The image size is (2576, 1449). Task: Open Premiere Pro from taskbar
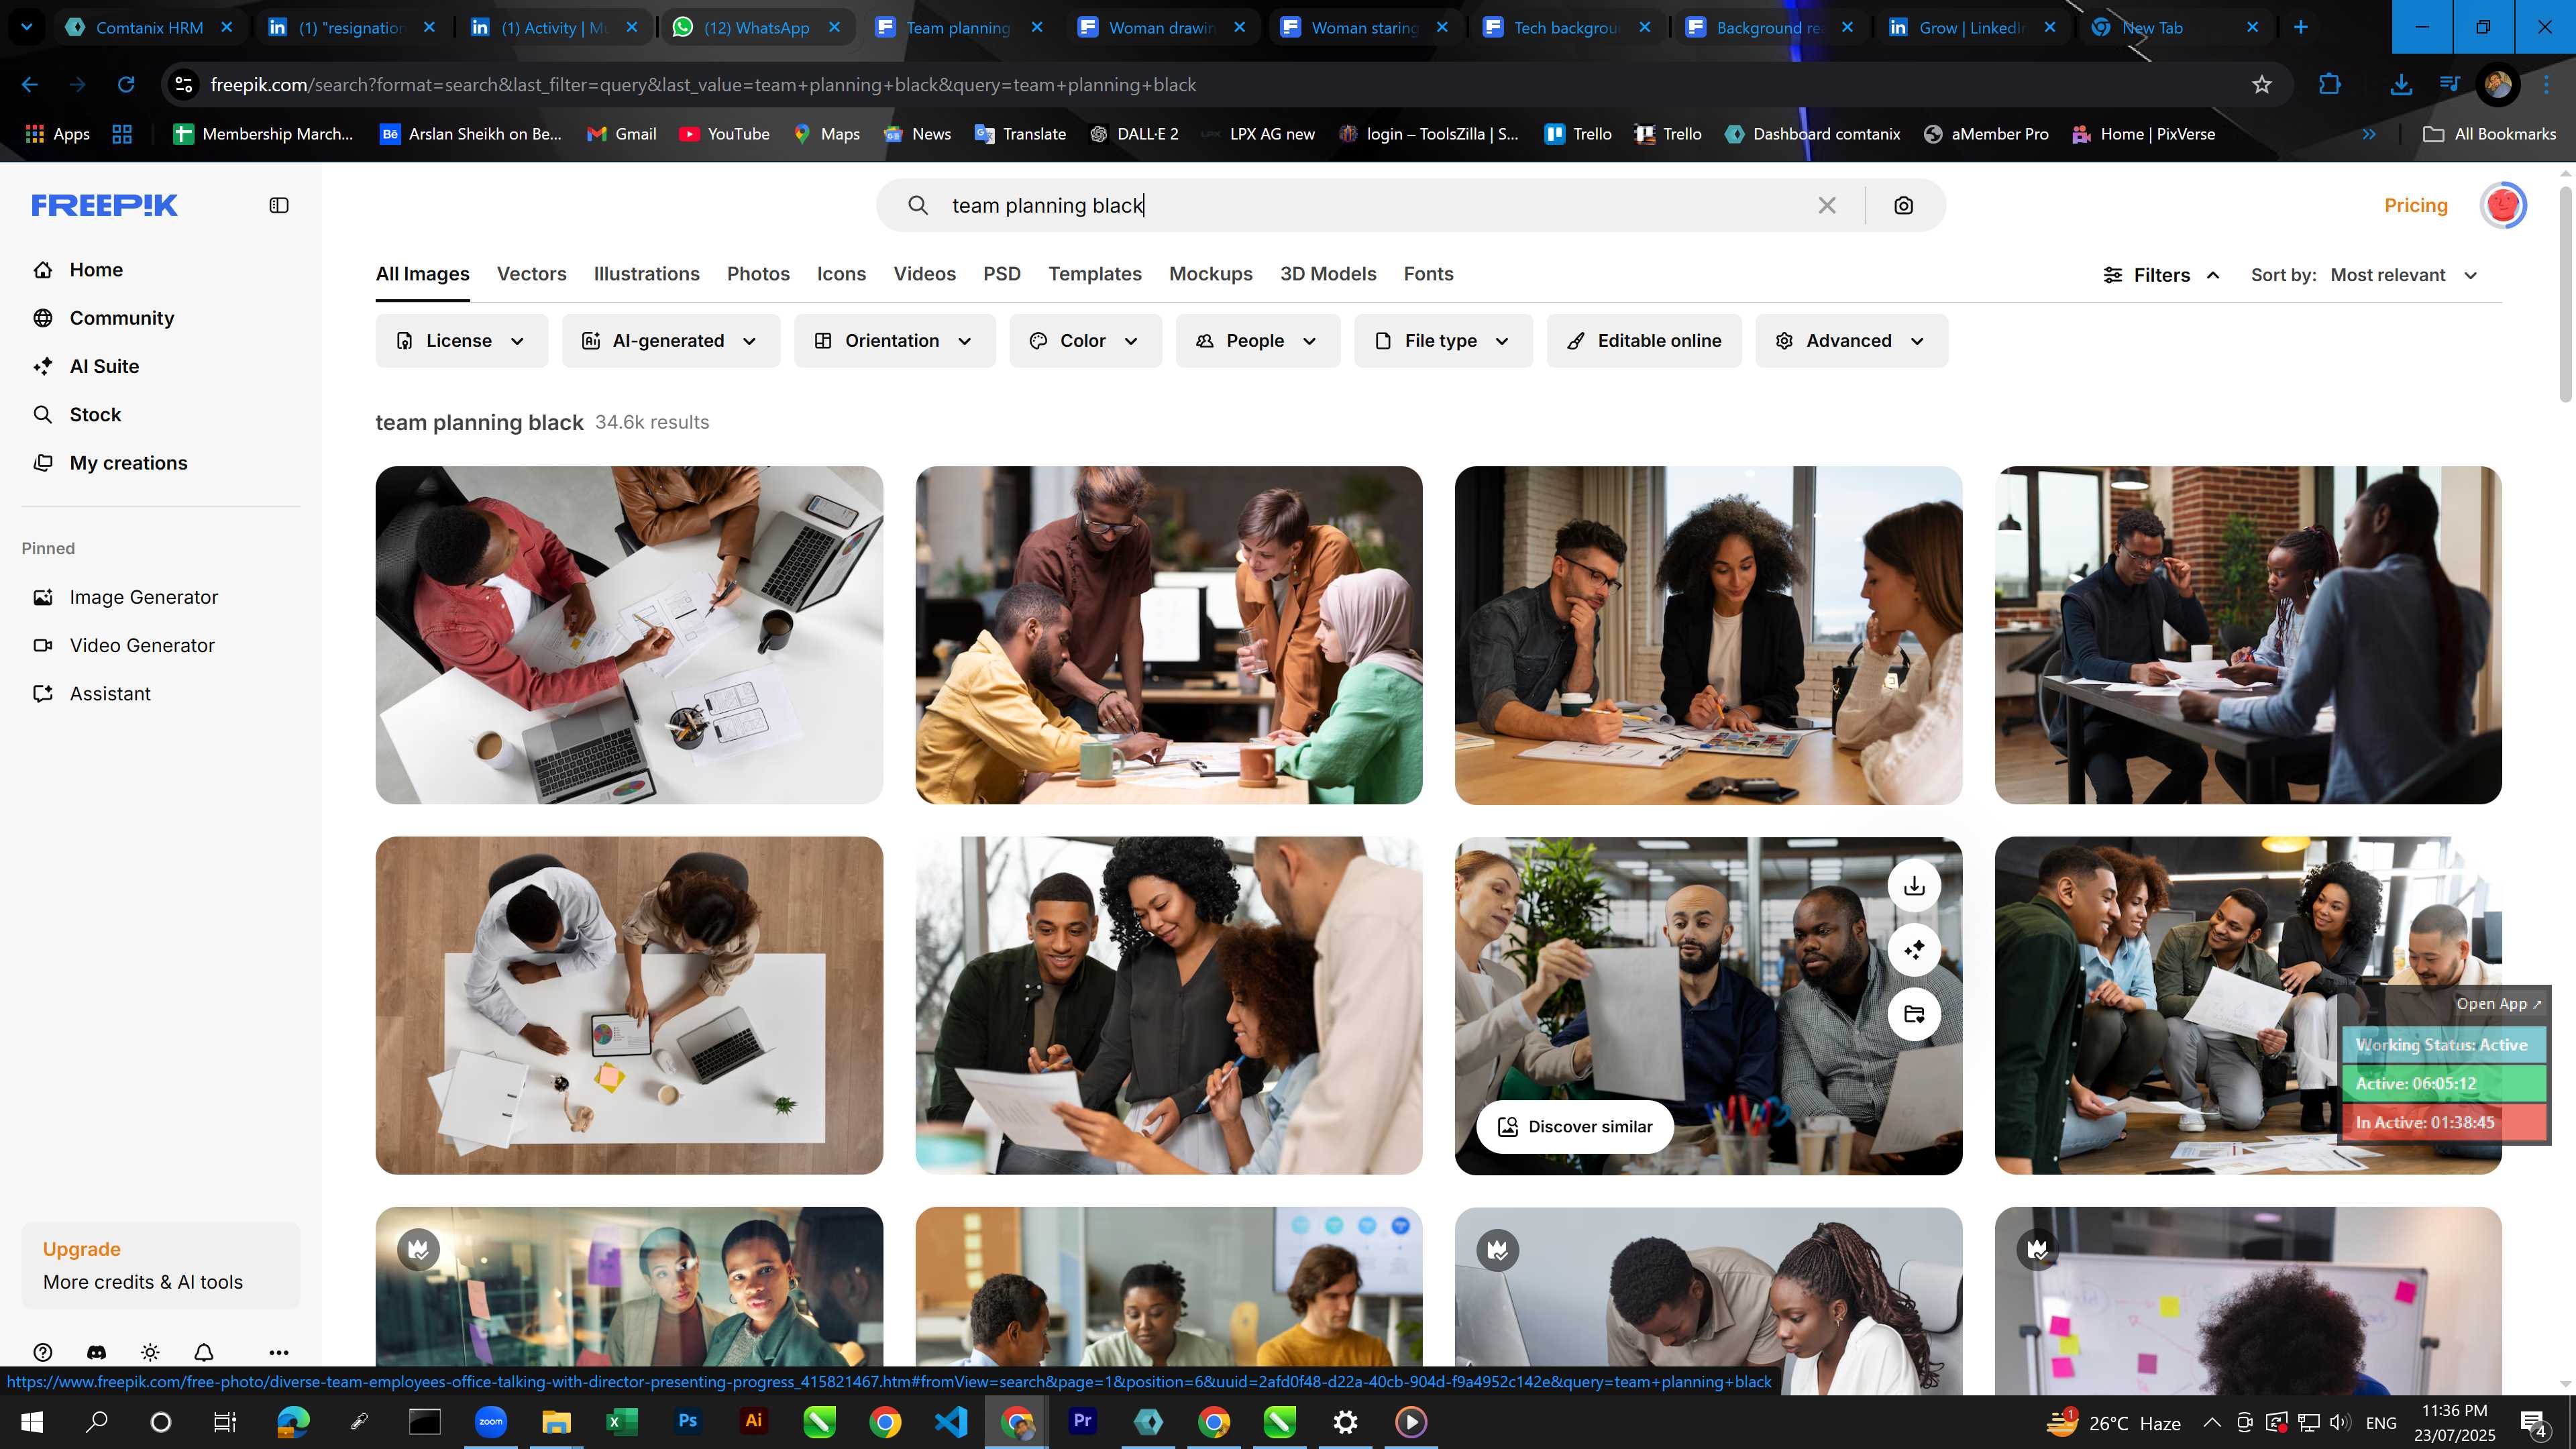pos(1083,1421)
